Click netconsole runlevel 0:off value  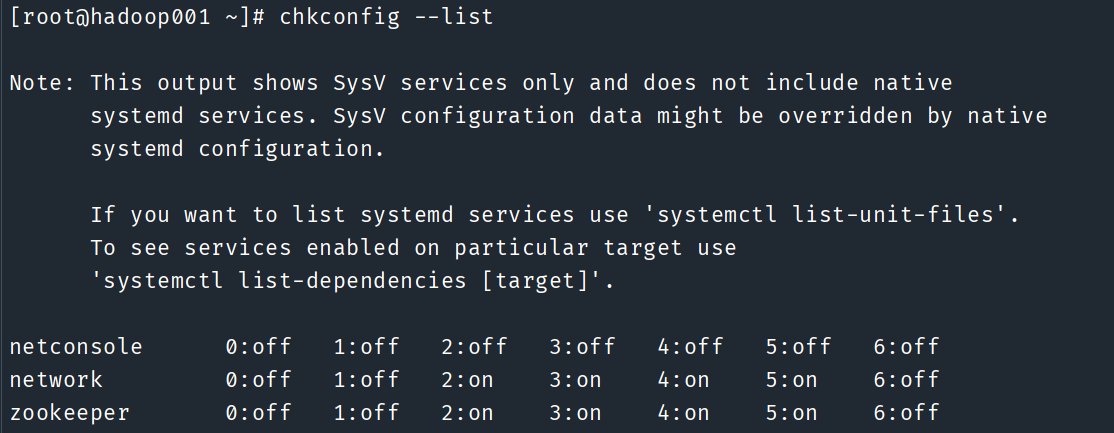coord(258,347)
